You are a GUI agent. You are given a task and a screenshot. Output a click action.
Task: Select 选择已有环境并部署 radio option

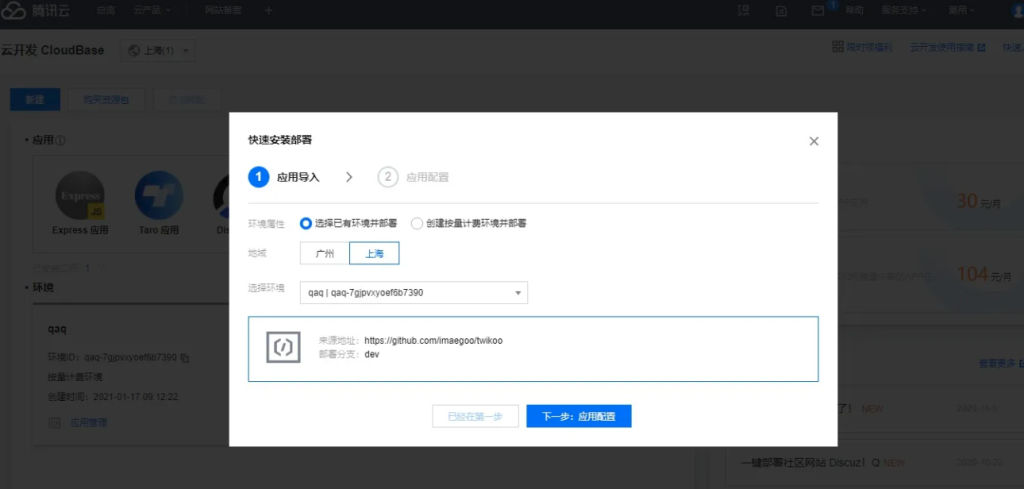(x=306, y=223)
